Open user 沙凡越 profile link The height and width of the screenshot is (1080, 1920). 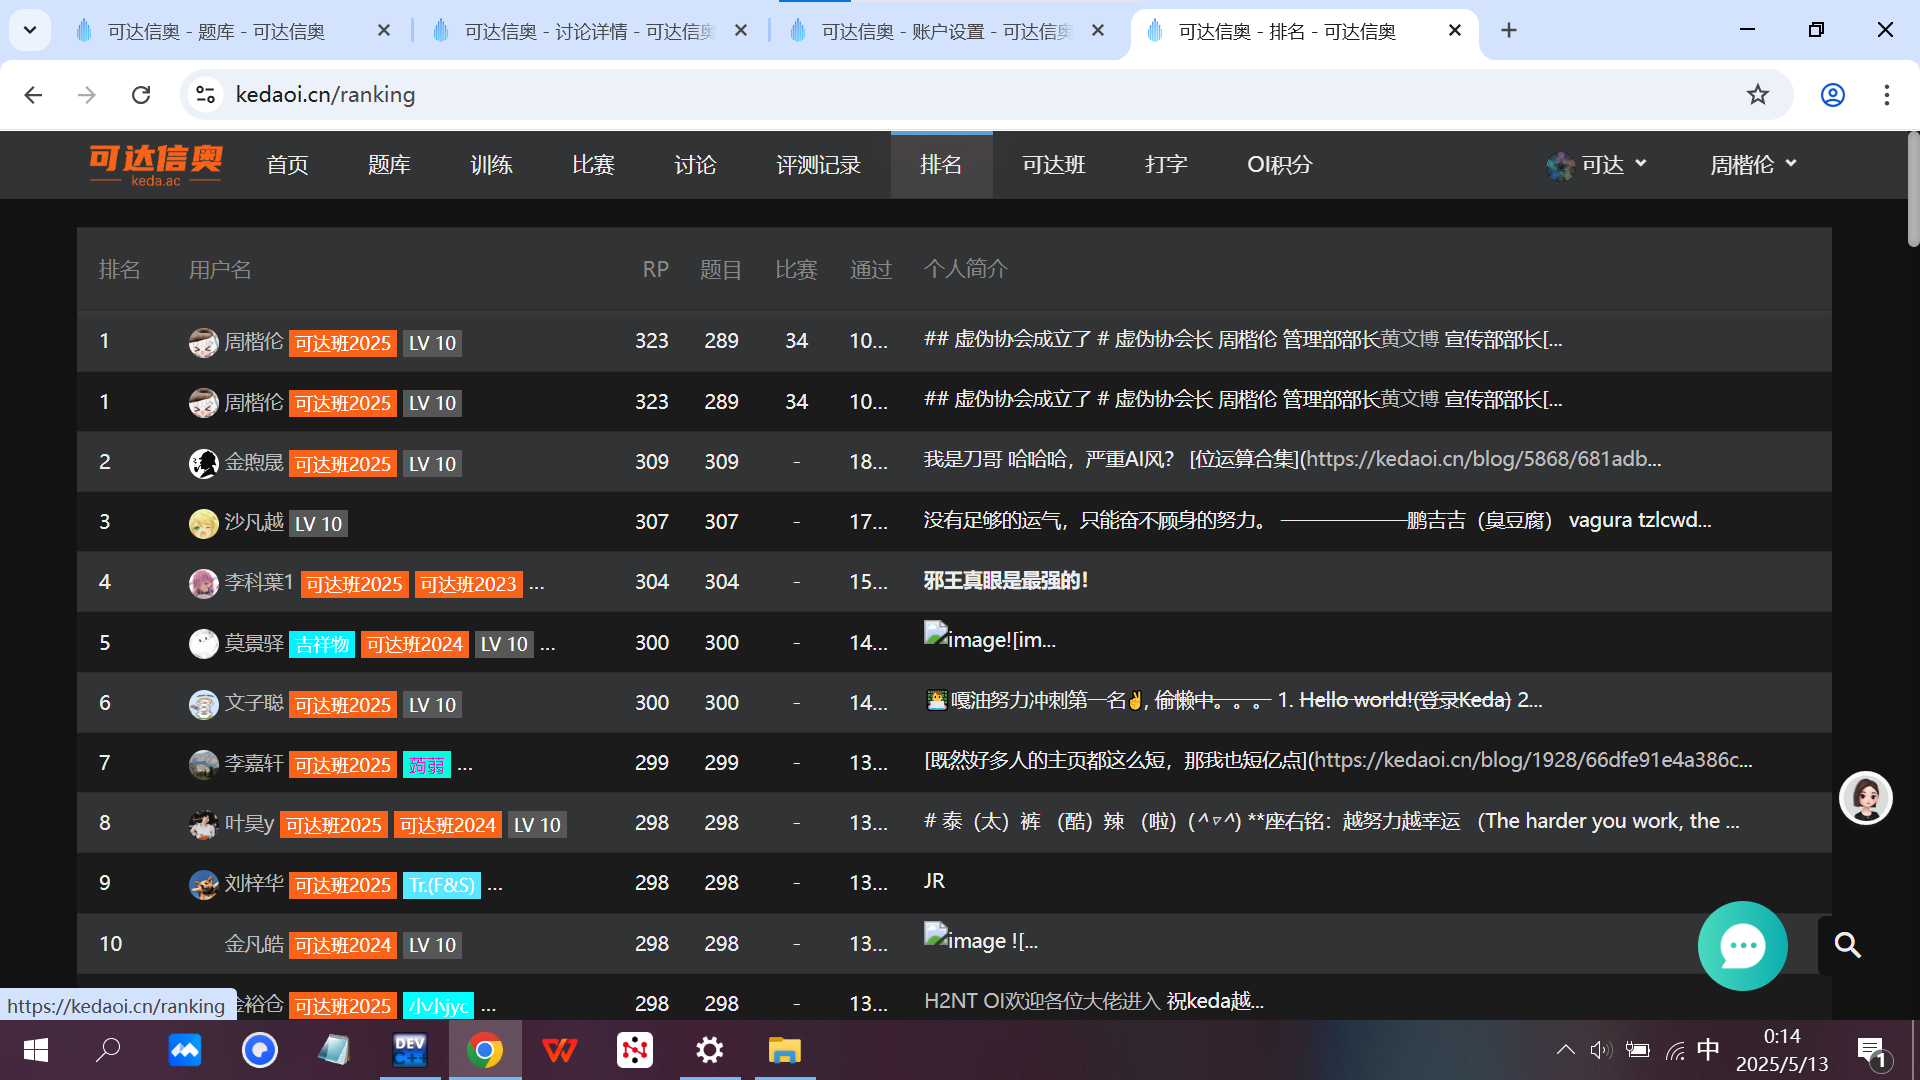coord(254,522)
